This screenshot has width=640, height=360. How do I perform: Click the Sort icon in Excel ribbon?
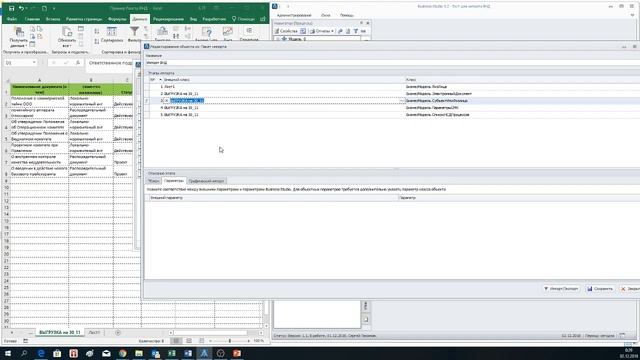[x=111, y=31]
